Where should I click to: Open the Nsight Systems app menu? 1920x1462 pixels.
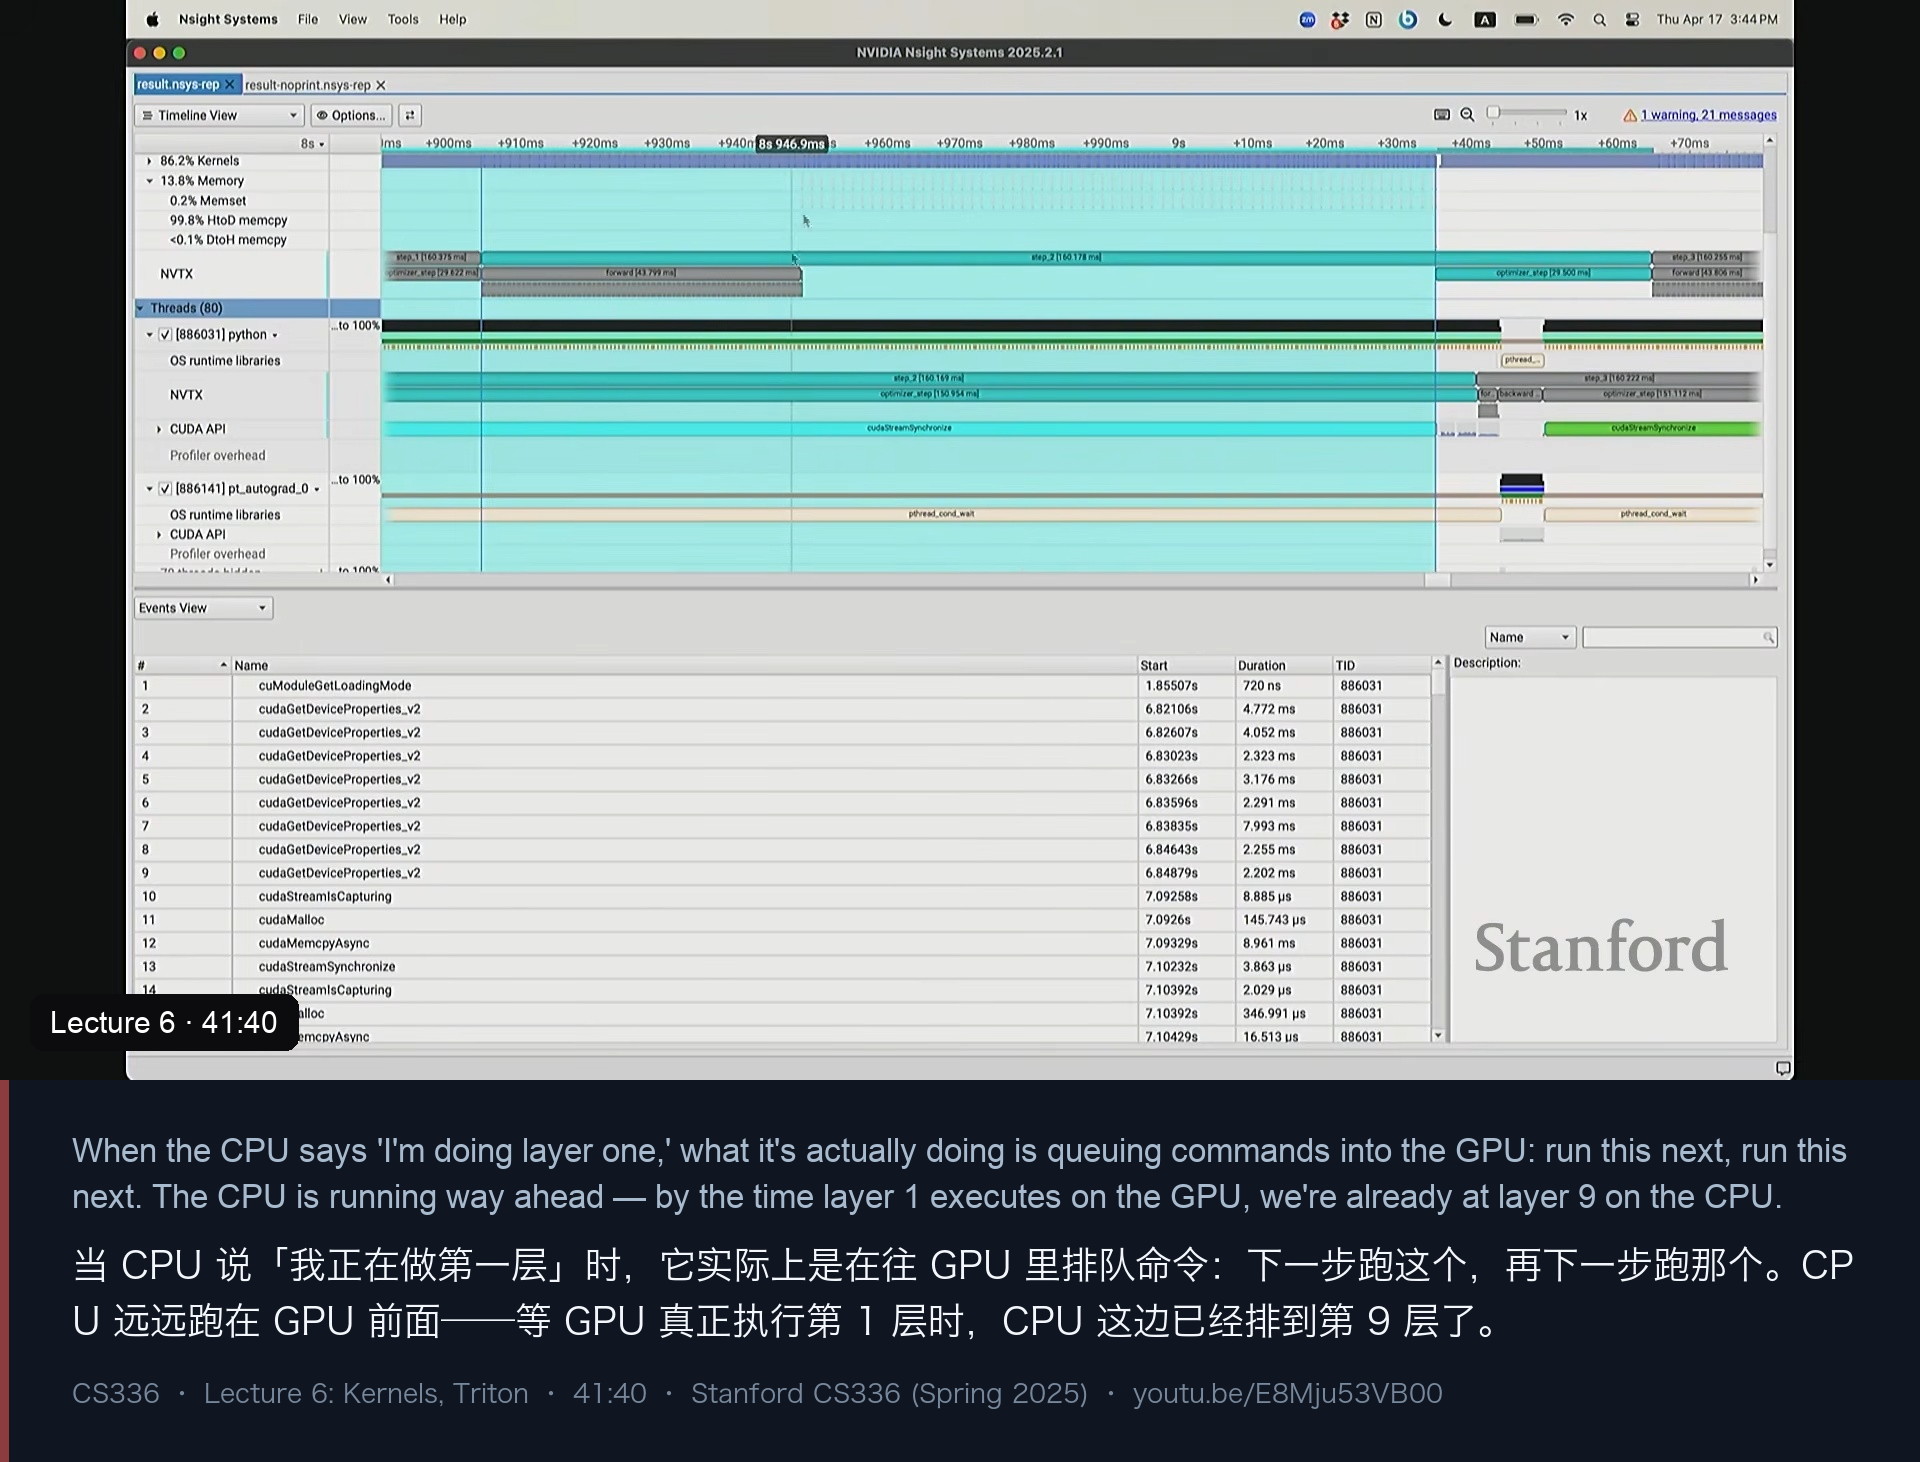pyautogui.click(x=228, y=19)
